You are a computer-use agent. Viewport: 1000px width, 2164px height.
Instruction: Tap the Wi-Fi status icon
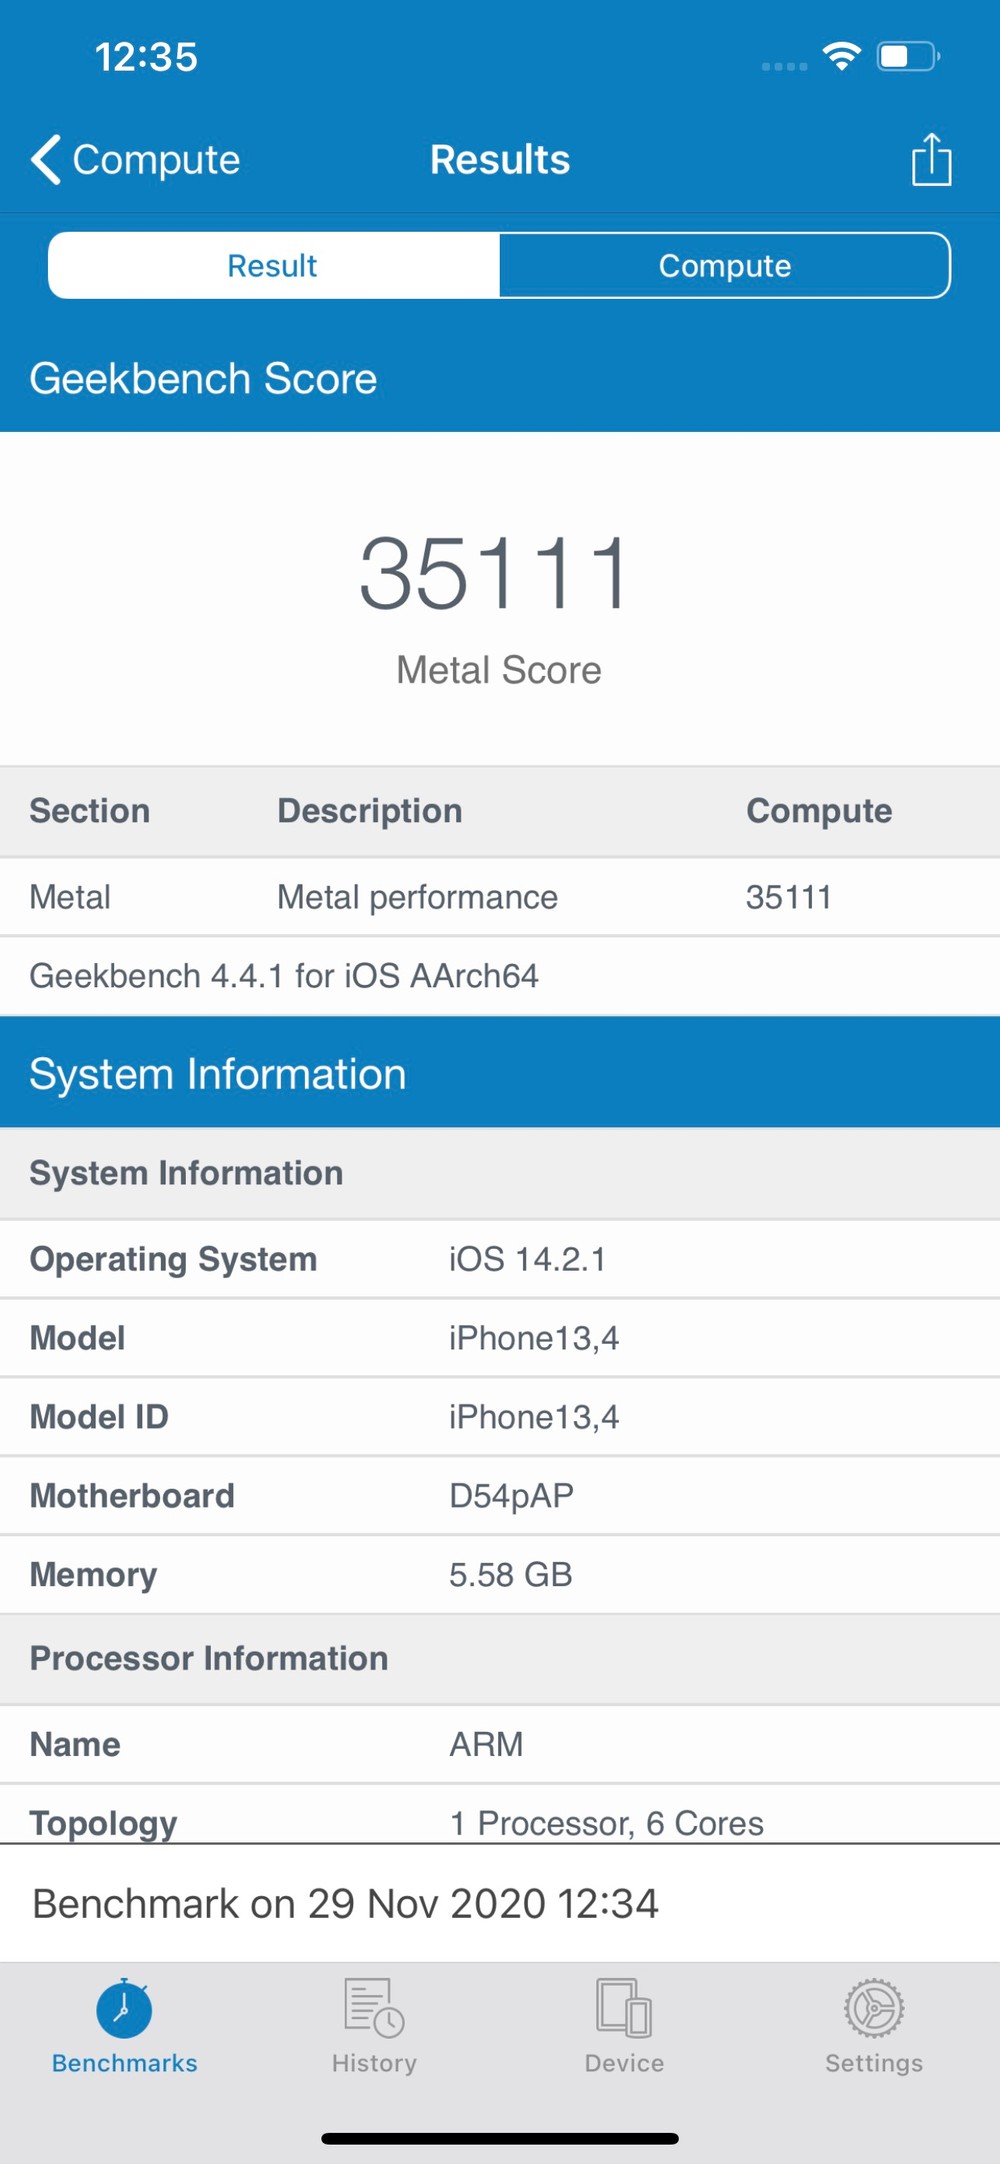tap(842, 57)
